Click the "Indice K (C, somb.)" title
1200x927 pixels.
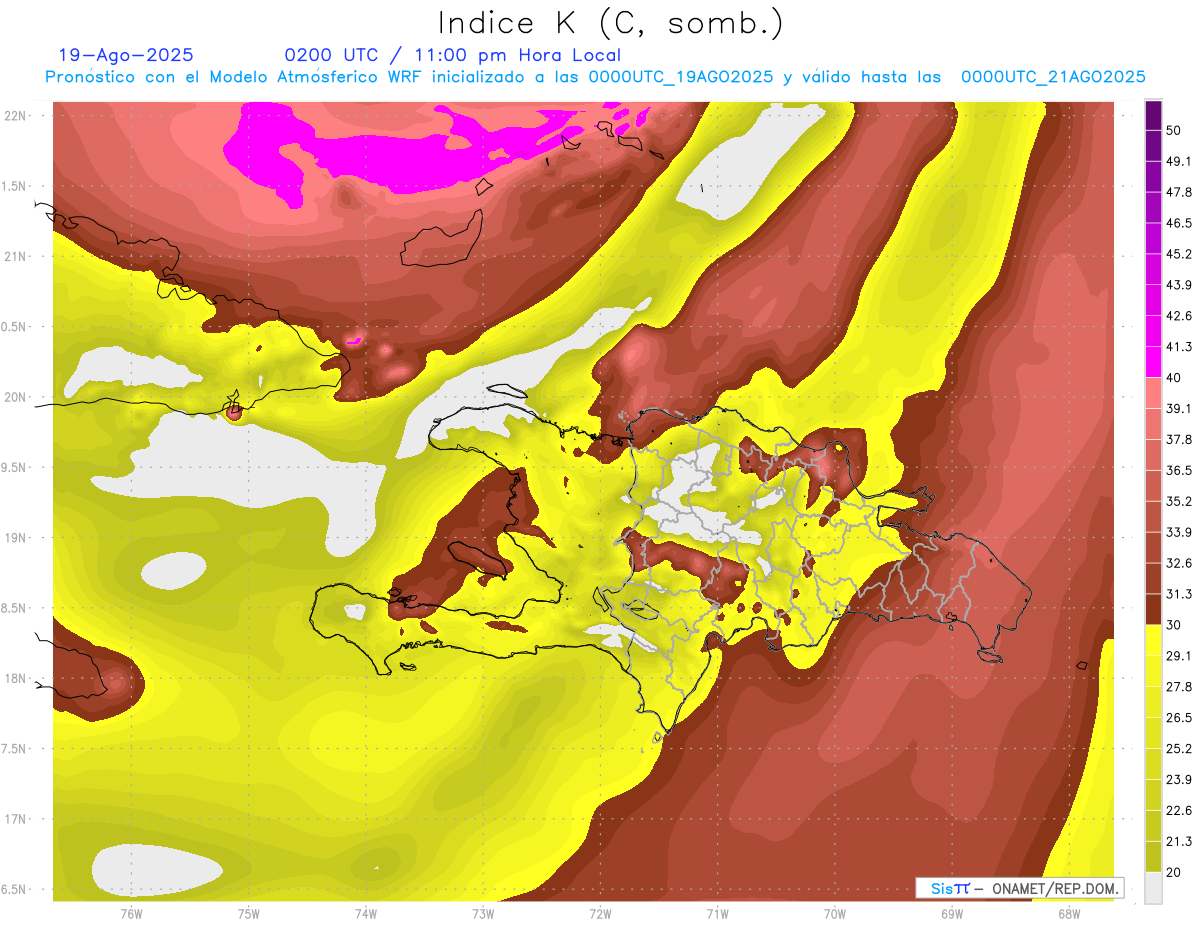tap(610, 24)
